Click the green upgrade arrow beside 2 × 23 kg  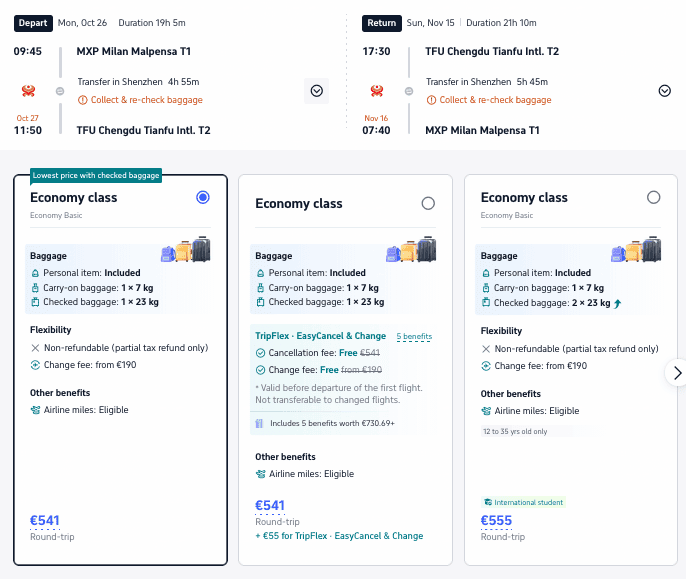click(617, 303)
